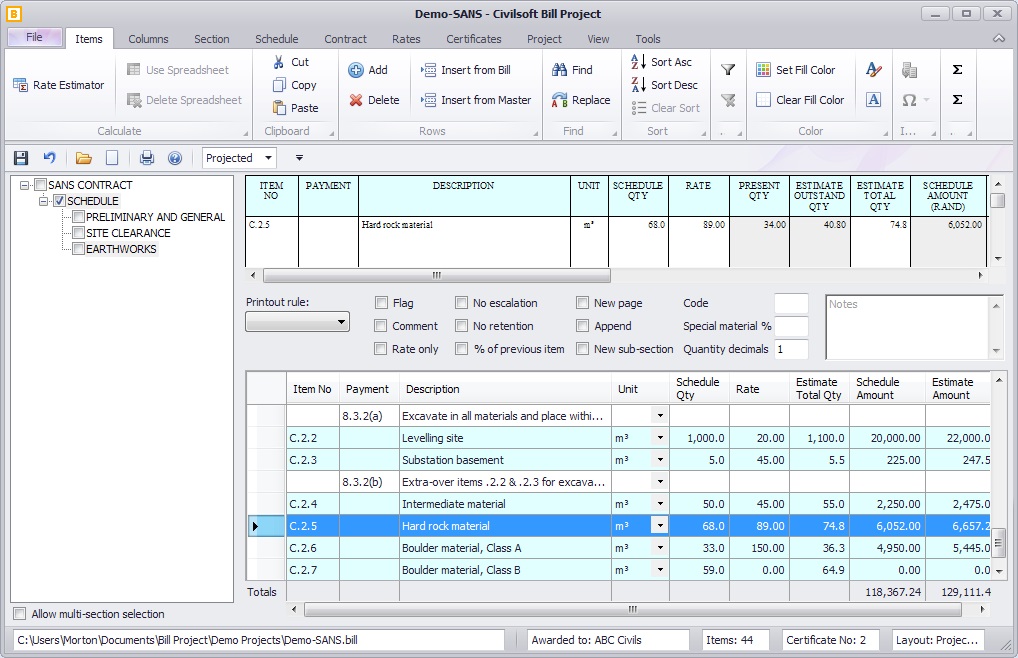The width and height of the screenshot is (1018, 658).
Task: Open the unit dropdown for Boulder material, Class A
Action: click(660, 548)
